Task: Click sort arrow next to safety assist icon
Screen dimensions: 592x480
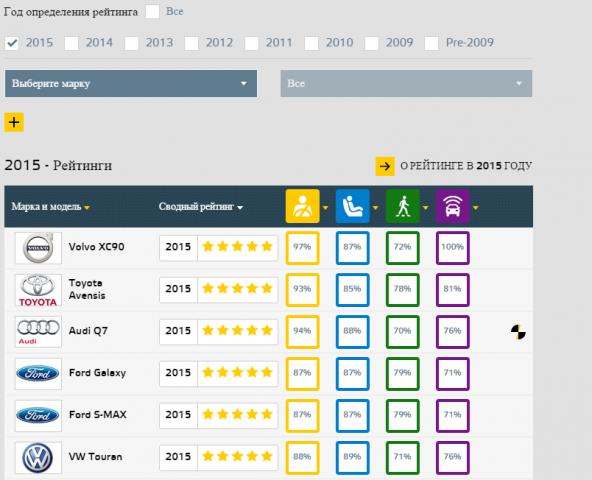Action: [x=476, y=207]
